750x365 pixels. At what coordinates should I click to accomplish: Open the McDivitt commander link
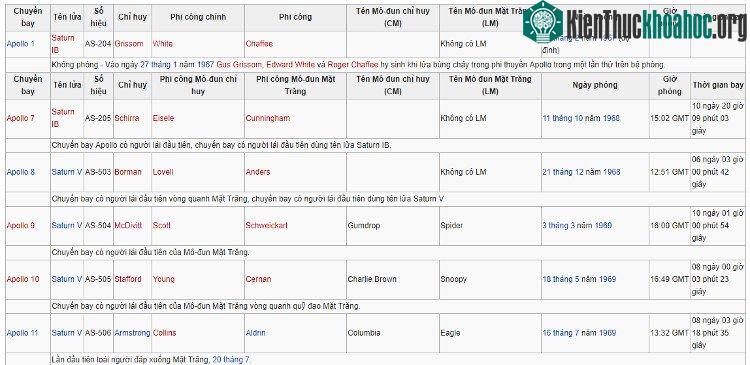tap(128, 225)
